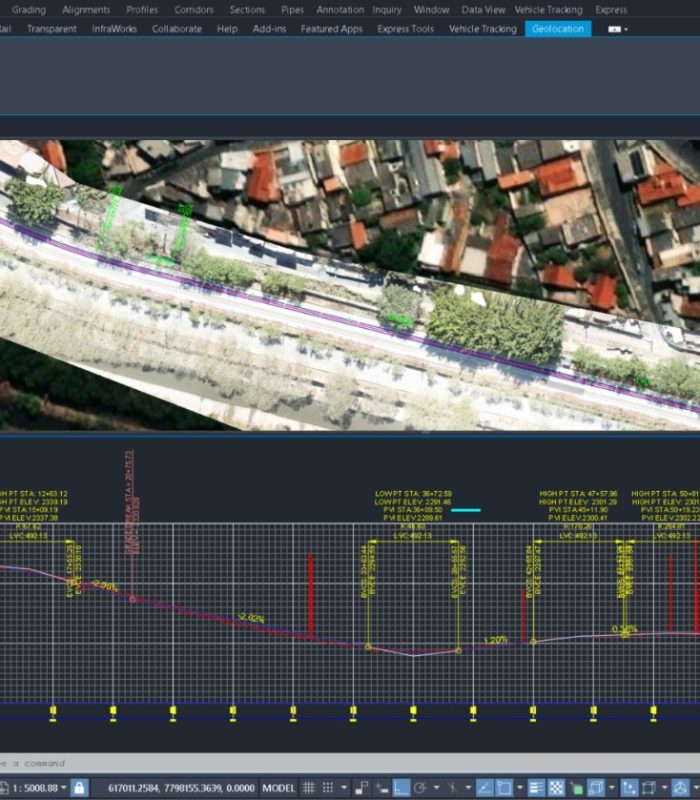Click the cyan line swatch in profile view
Screen dimensions: 700x800
coord(466,510)
